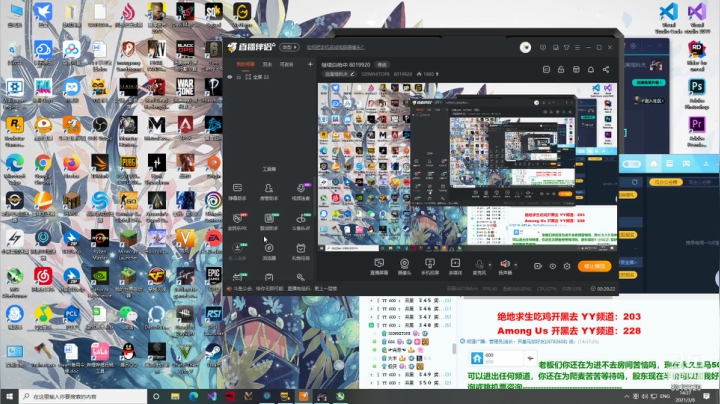Switch to the third scene tab before the plus
This screenshot has width=720, height=404.
point(287,64)
